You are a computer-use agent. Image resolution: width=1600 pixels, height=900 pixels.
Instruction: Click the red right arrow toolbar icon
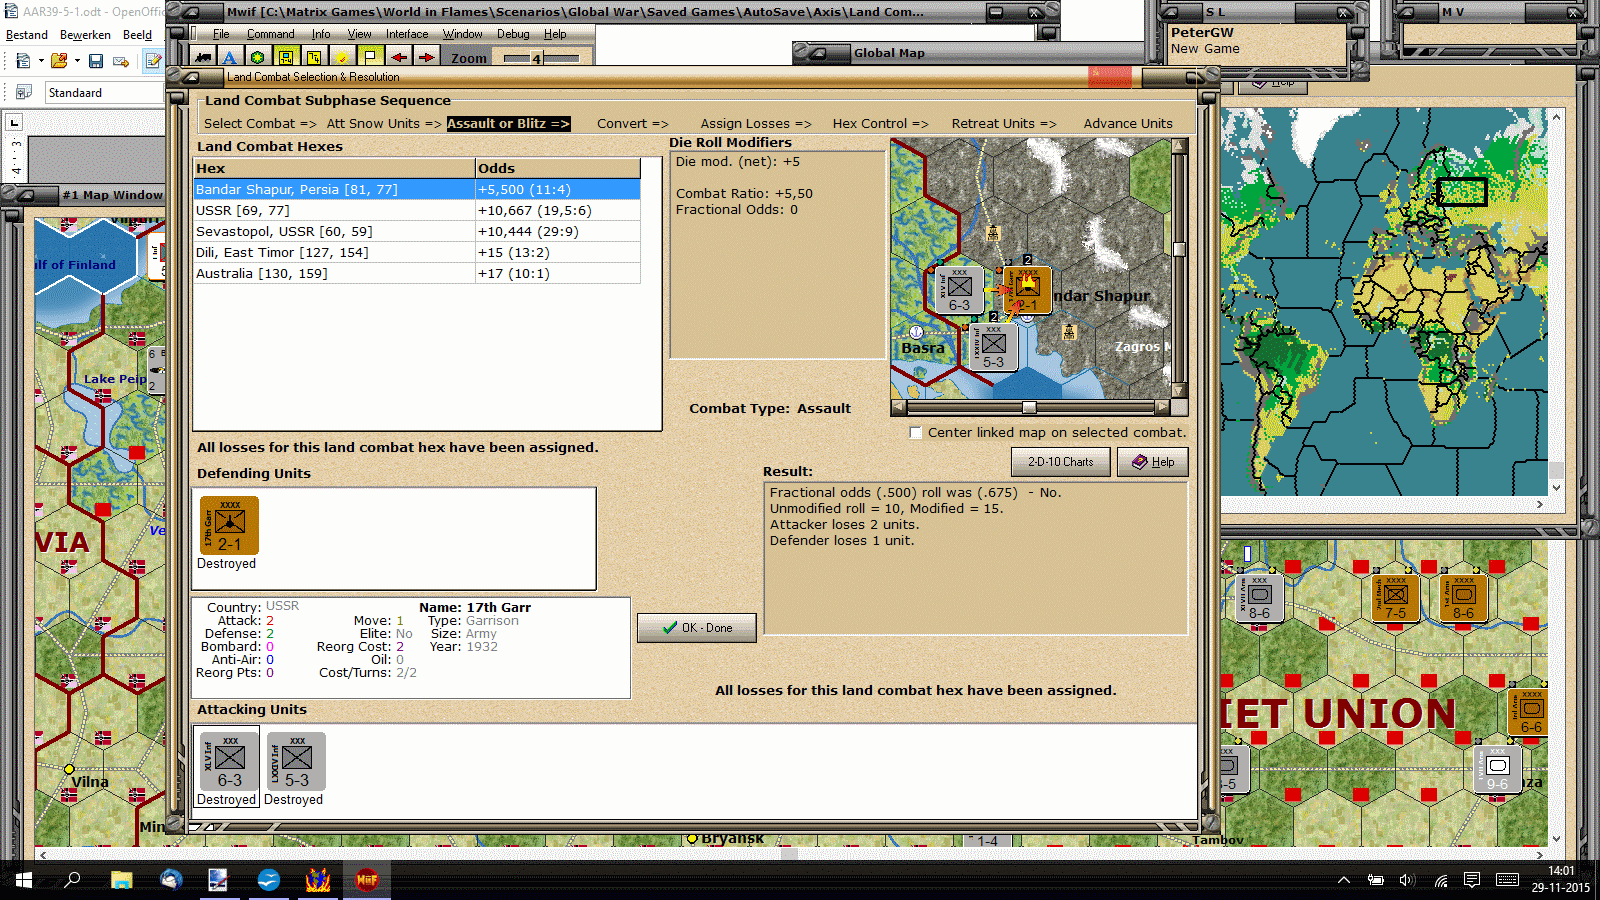click(426, 58)
